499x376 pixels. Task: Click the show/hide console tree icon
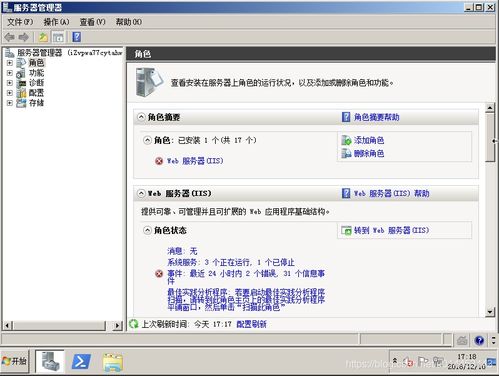click(x=58, y=37)
